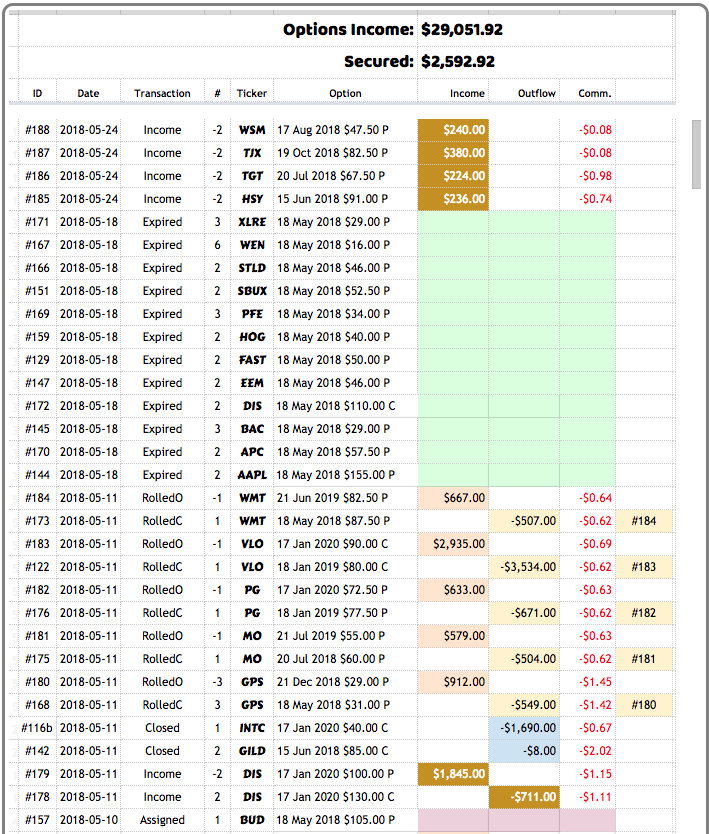Click the #181 roll reference cell
The width and height of the screenshot is (709, 834).
644,659
